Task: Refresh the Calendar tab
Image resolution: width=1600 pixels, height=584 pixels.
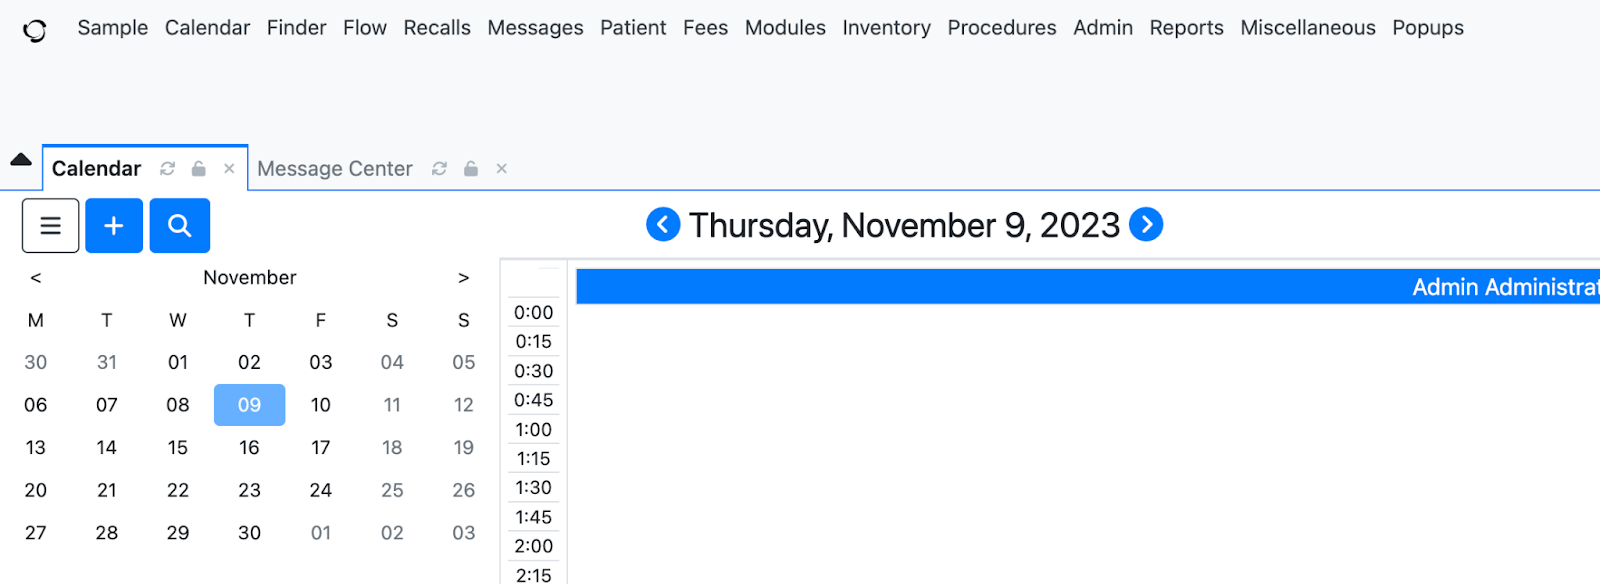Action: click(x=168, y=169)
